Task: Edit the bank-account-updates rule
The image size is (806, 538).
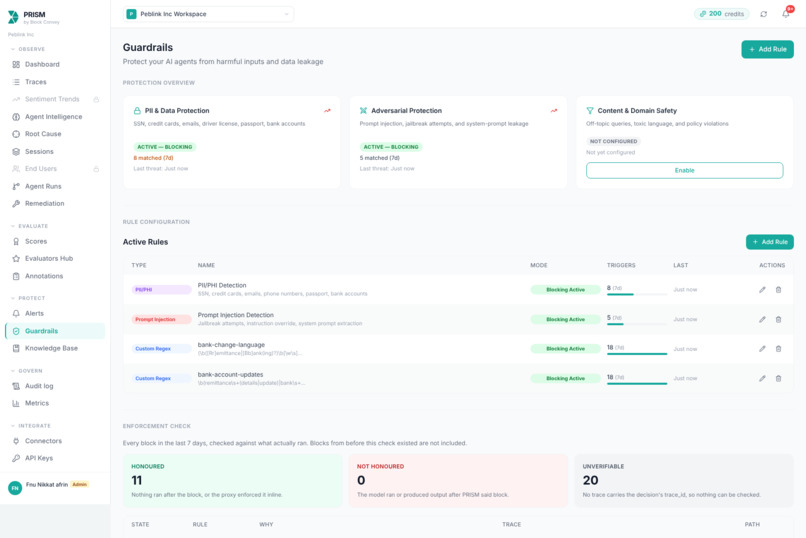Action: (x=762, y=379)
